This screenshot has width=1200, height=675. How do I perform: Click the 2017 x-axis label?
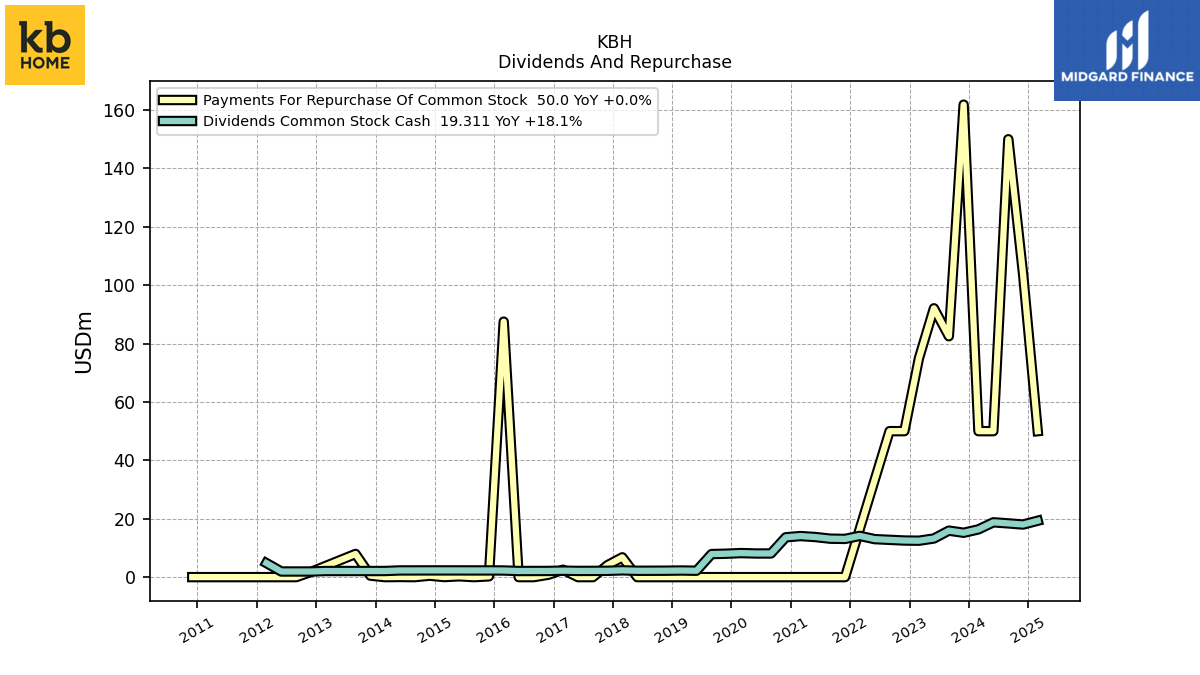[552, 631]
